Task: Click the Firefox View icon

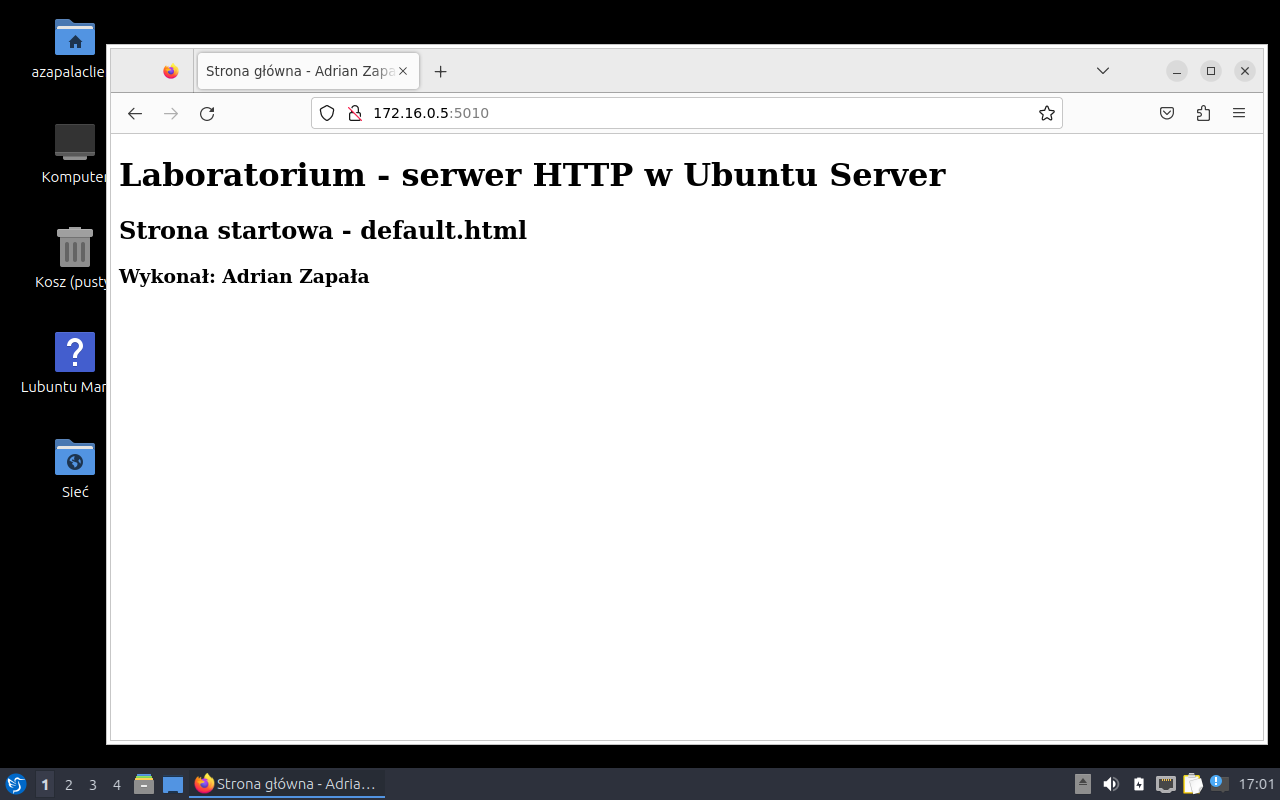Action: 171,72
